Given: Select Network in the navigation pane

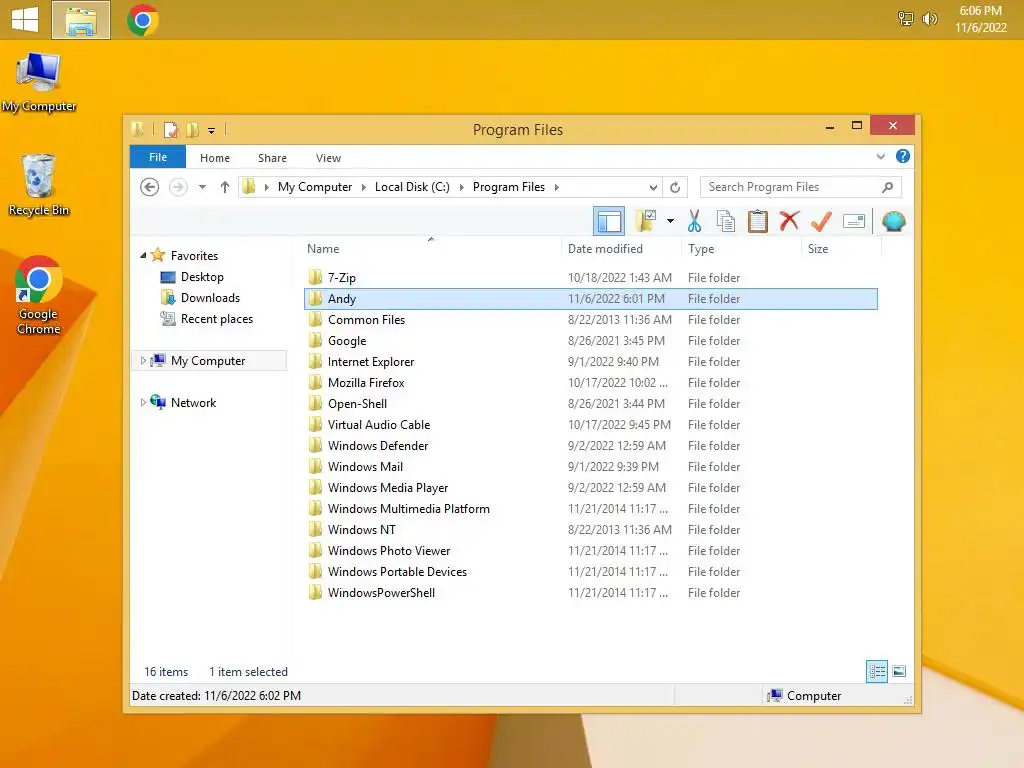Looking at the screenshot, I should click(x=193, y=403).
